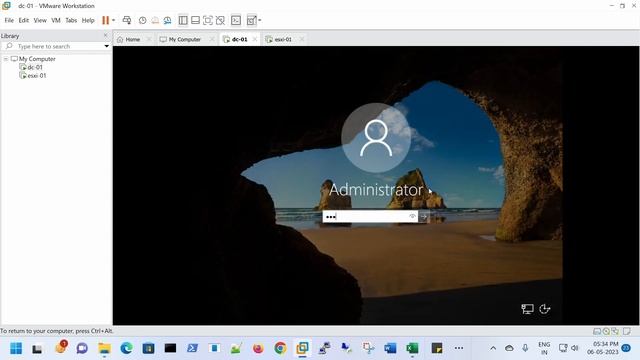
Task: Enter full screen mode
Action: click(208, 20)
